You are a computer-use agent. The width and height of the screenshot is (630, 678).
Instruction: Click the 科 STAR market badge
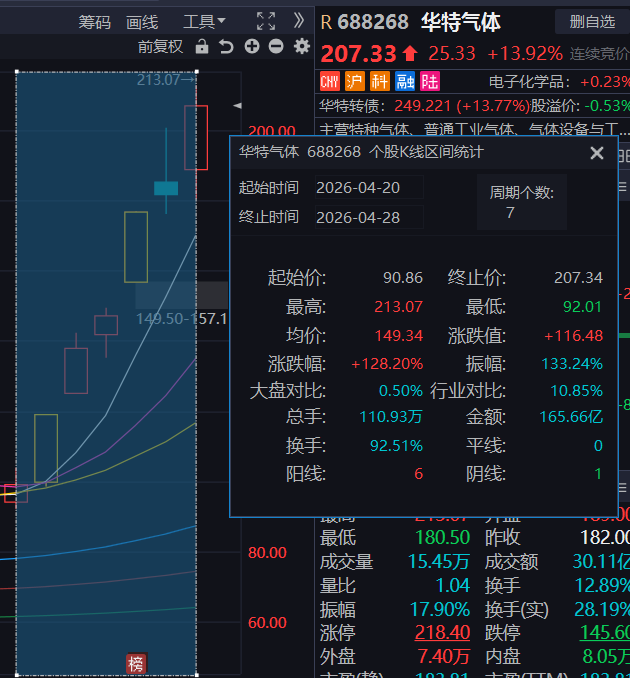pyautogui.click(x=380, y=81)
